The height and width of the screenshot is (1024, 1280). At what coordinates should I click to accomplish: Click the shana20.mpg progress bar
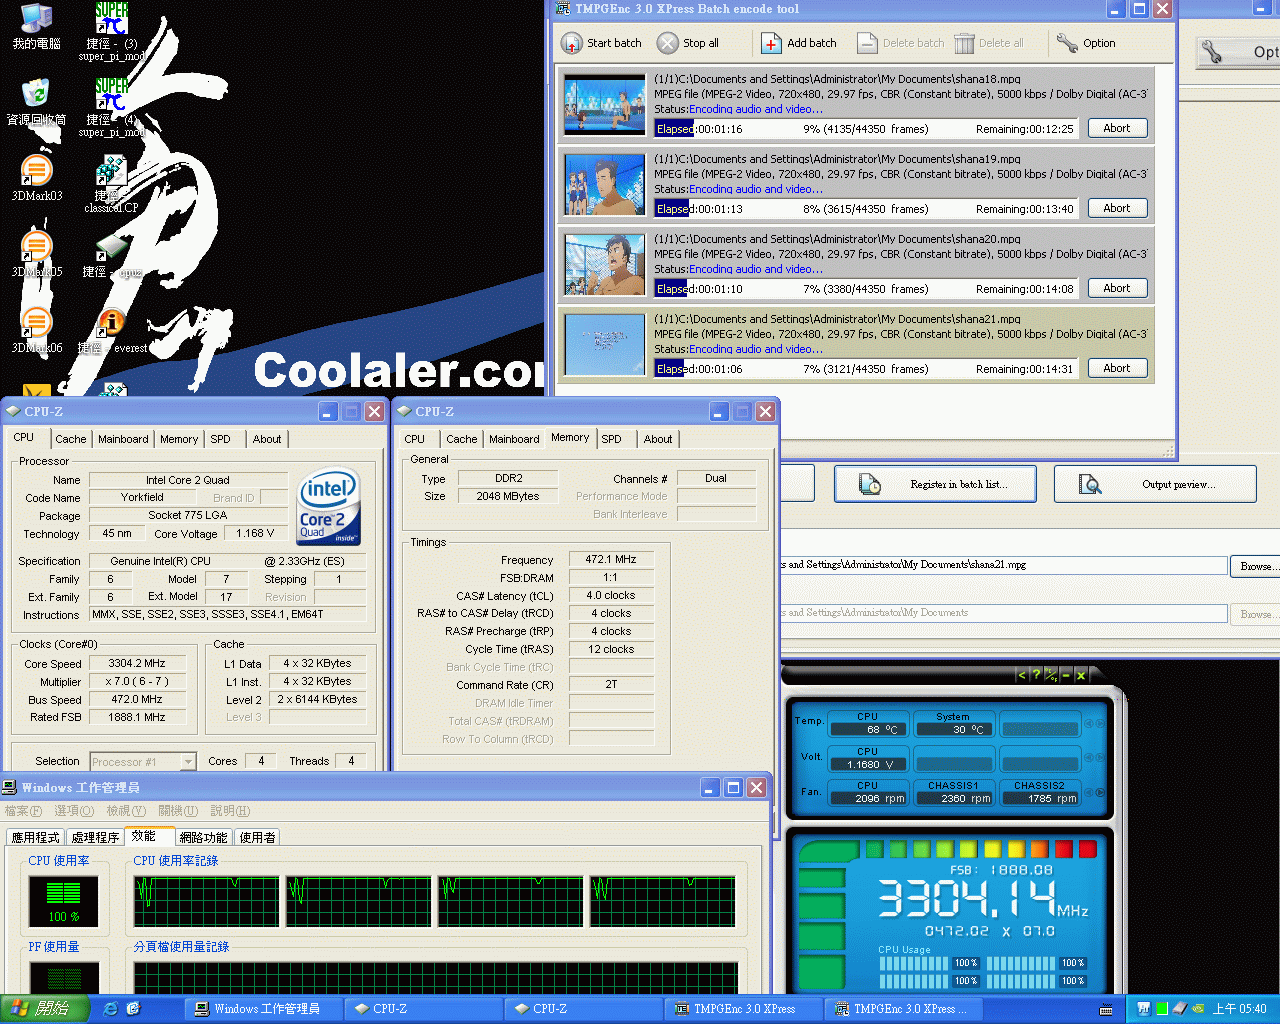coord(865,289)
